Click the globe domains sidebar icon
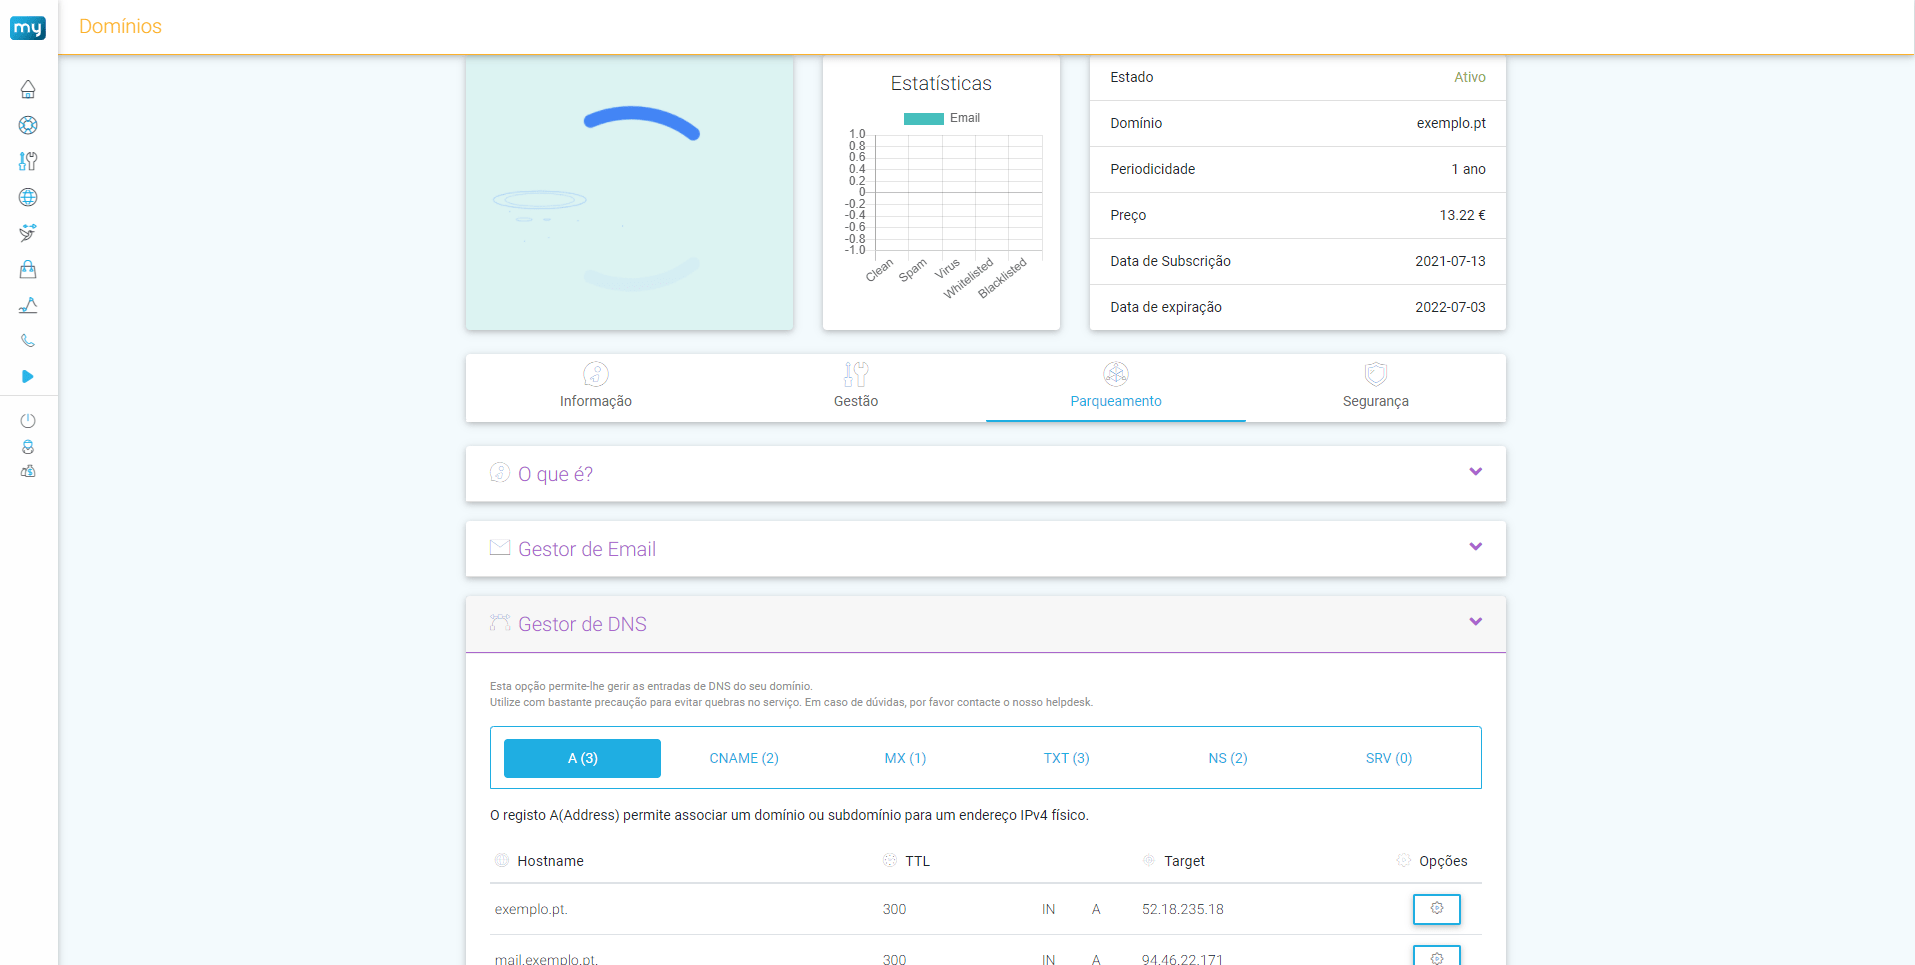The width and height of the screenshot is (1915, 965). click(x=28, y=198)
